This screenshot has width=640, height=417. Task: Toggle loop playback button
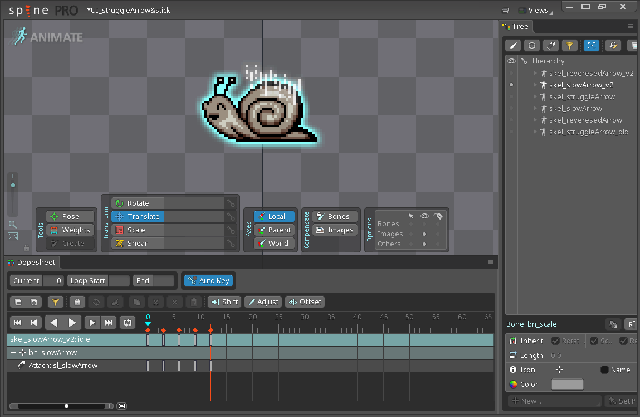click(x=128, y=323)
